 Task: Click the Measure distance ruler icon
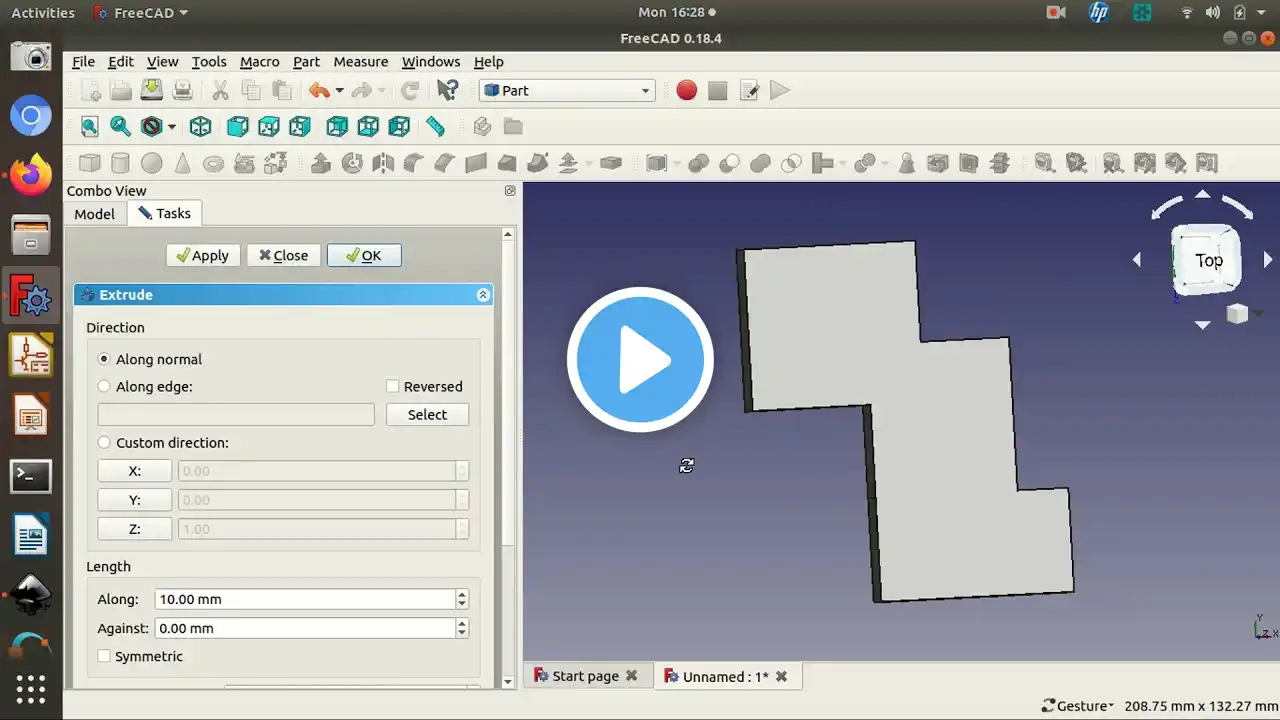pos(435,126)
